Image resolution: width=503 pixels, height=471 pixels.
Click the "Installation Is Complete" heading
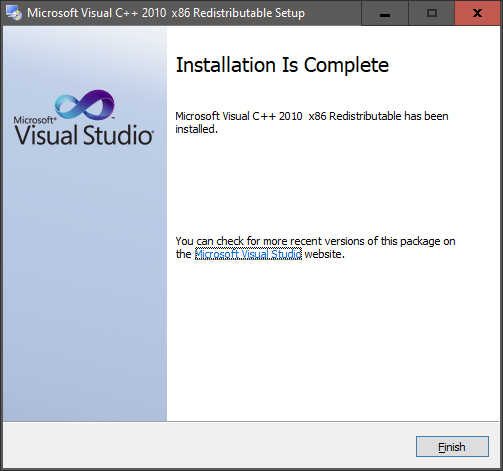coord(282,65)
